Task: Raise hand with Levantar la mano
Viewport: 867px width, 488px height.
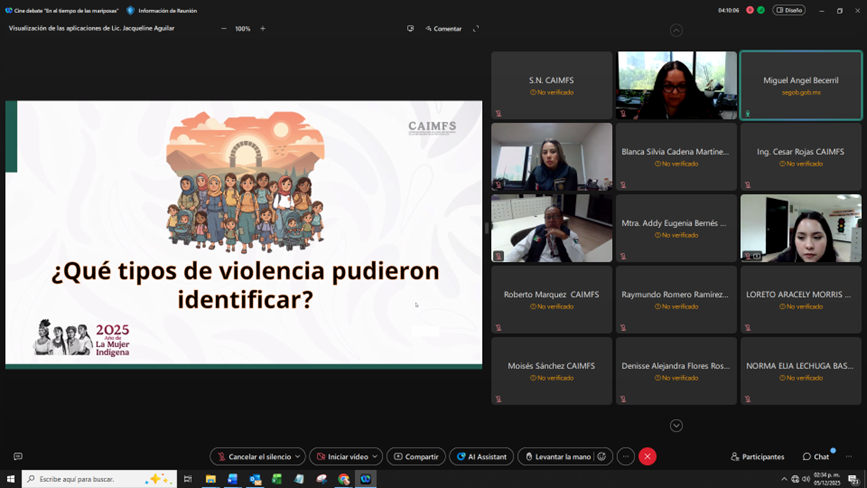Action: coord(557,456)
